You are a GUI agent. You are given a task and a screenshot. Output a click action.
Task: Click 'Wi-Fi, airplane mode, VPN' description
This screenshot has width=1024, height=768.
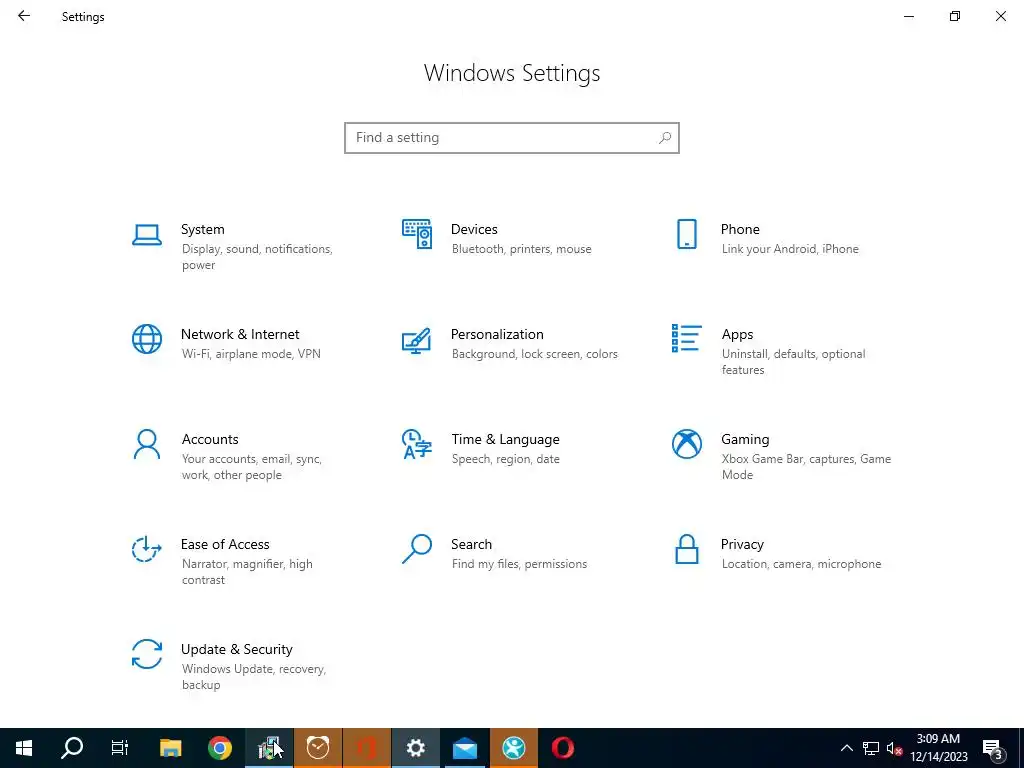[251, 354]
